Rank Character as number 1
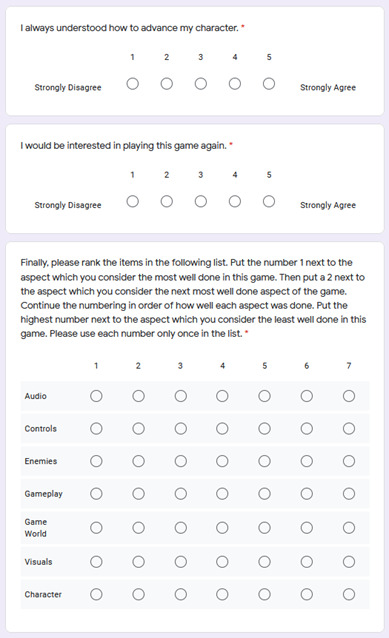 coord(96,594)
